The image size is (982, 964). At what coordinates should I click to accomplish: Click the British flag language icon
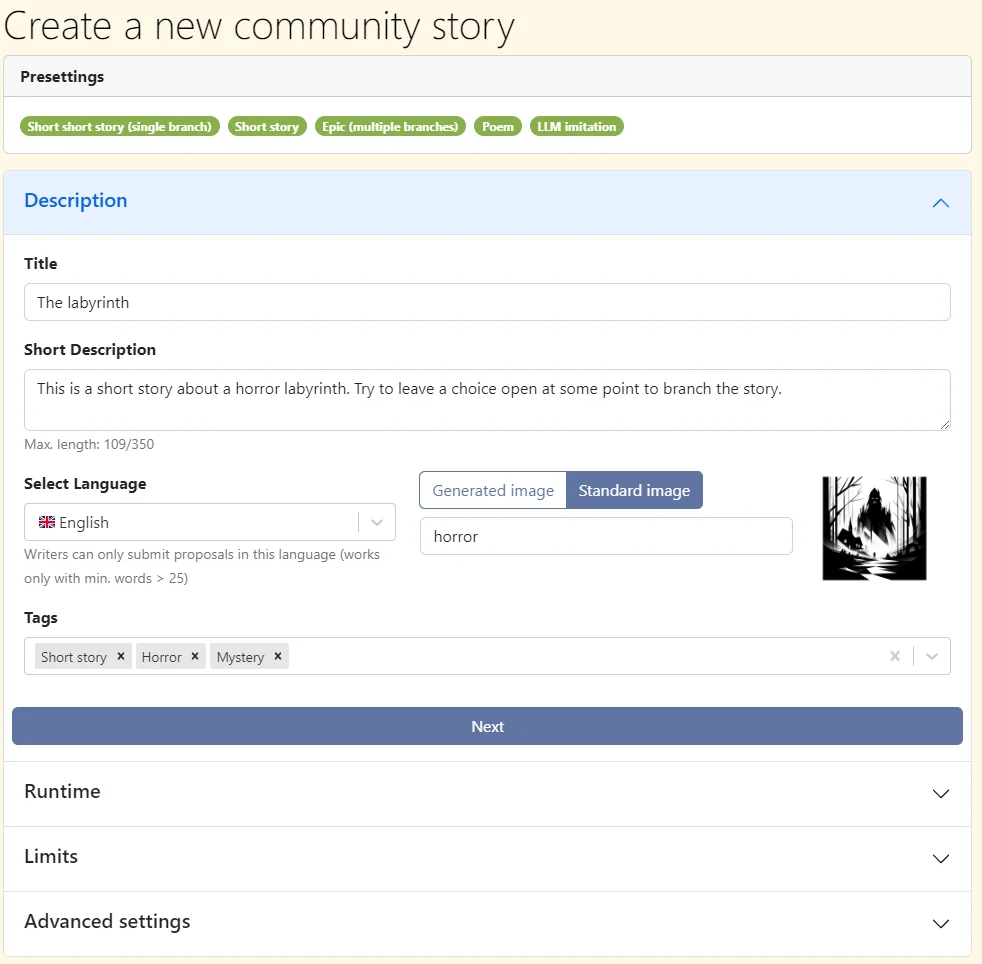coord(46,522)
